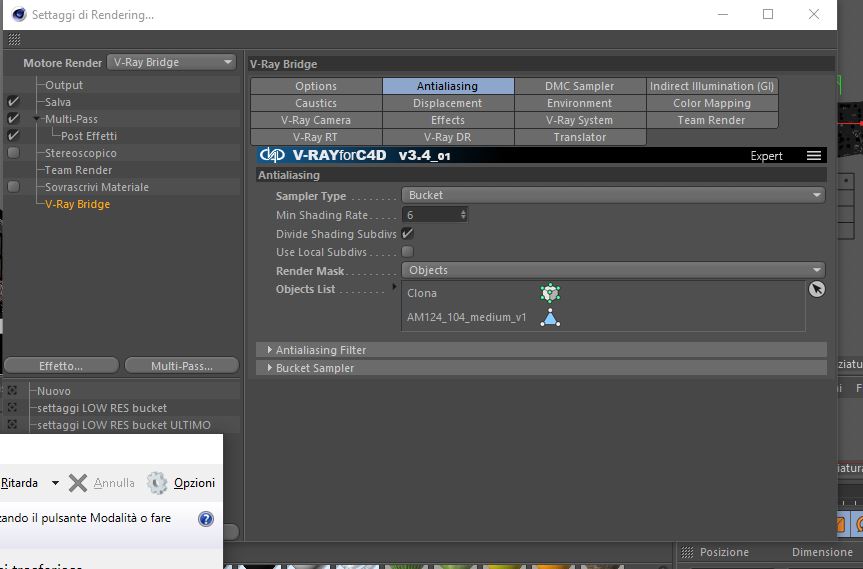Select V-Ray Bridge in the settings tree
The width and height of the screenshot is (863, 569).
tap(78, 204)
